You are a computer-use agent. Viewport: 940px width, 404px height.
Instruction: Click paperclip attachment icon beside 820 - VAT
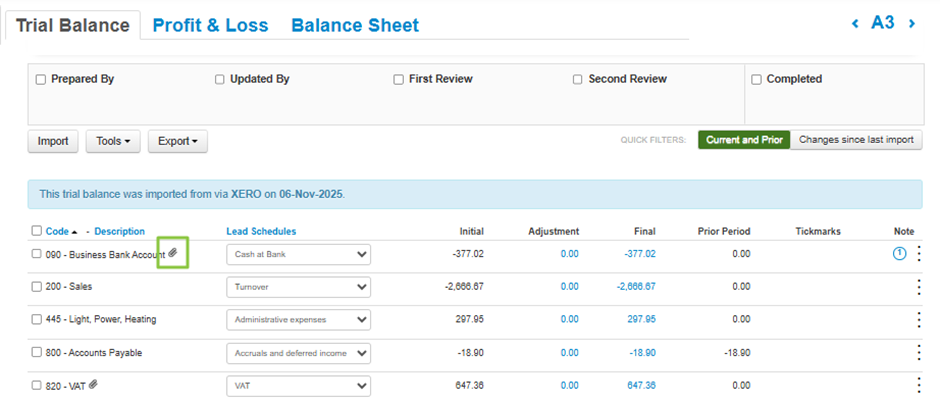(94, 385)
